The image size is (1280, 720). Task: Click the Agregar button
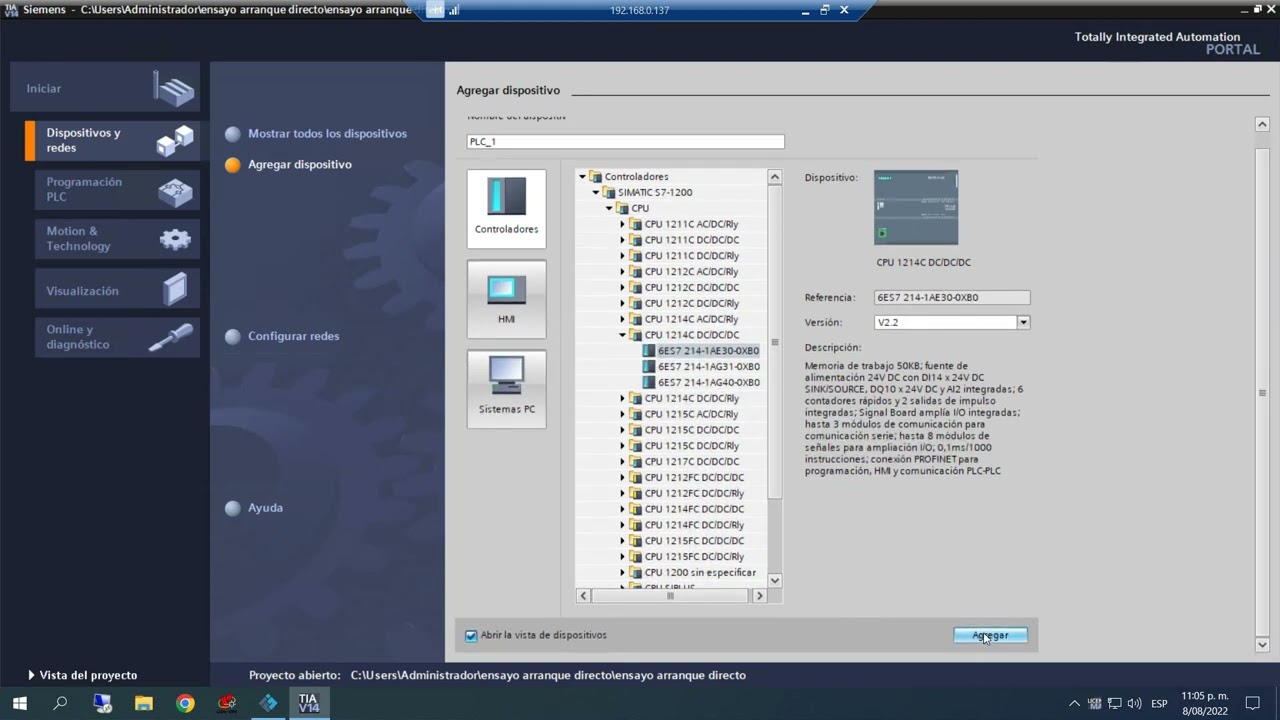pos(990,635)
